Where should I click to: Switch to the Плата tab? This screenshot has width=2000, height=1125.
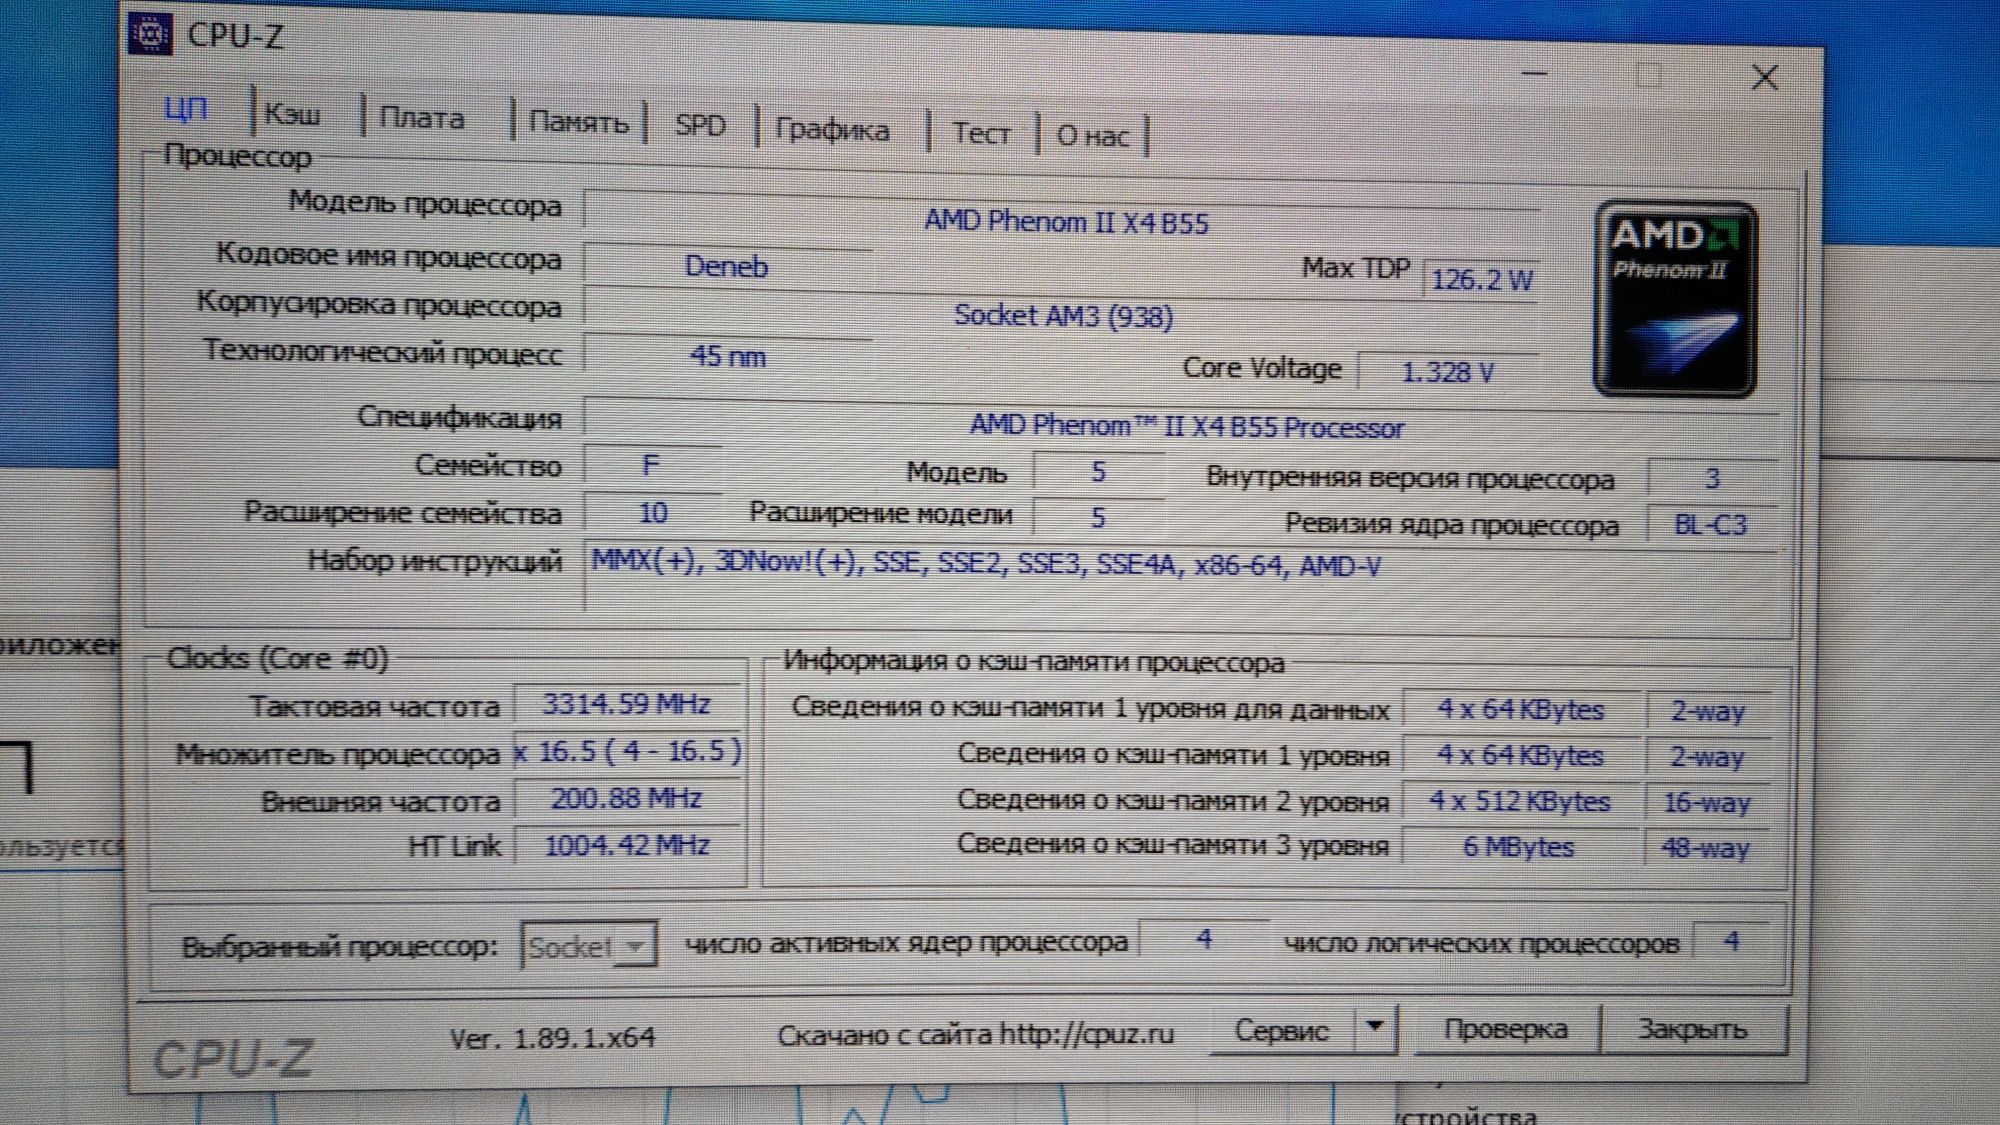point(422,118)
